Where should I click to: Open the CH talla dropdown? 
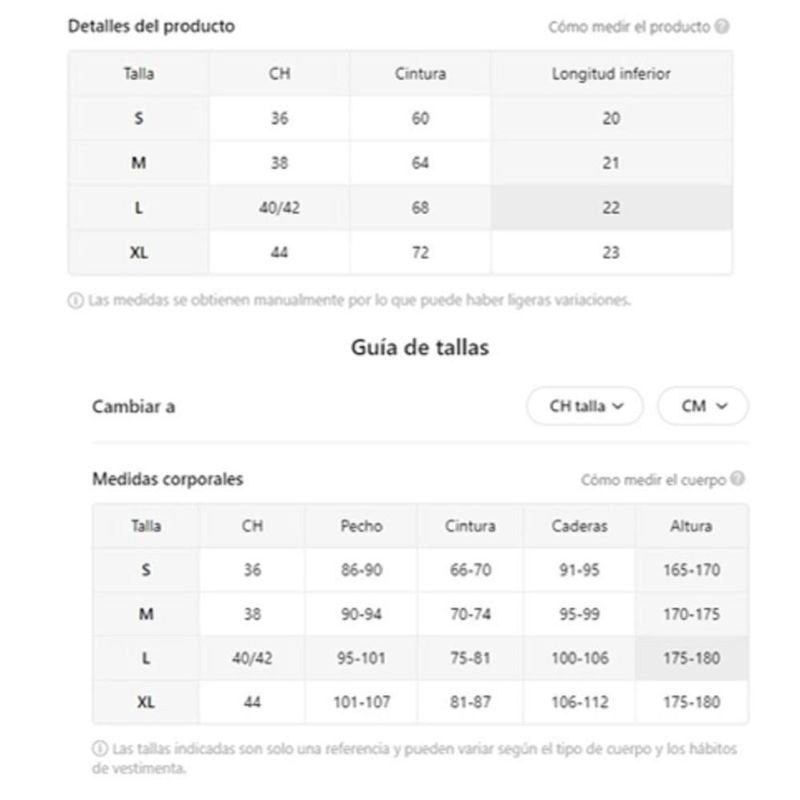click(x=585, y=406)
